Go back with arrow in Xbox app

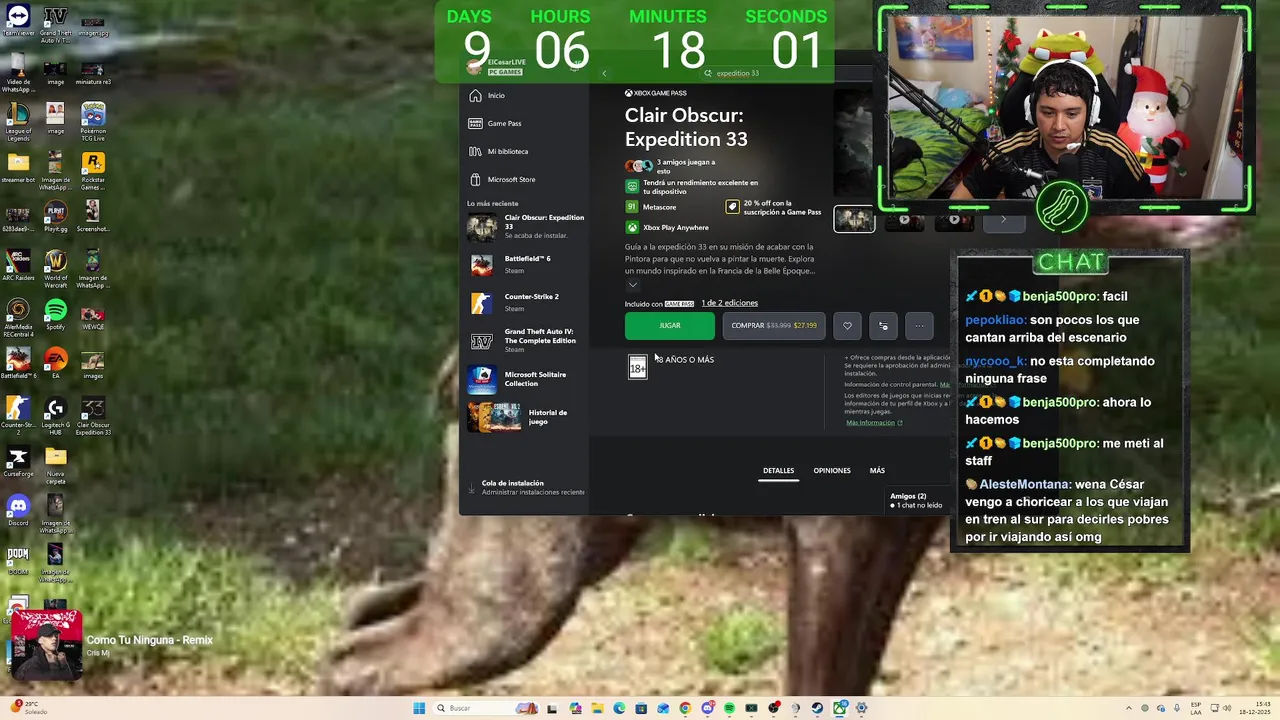tap(604, 73)
